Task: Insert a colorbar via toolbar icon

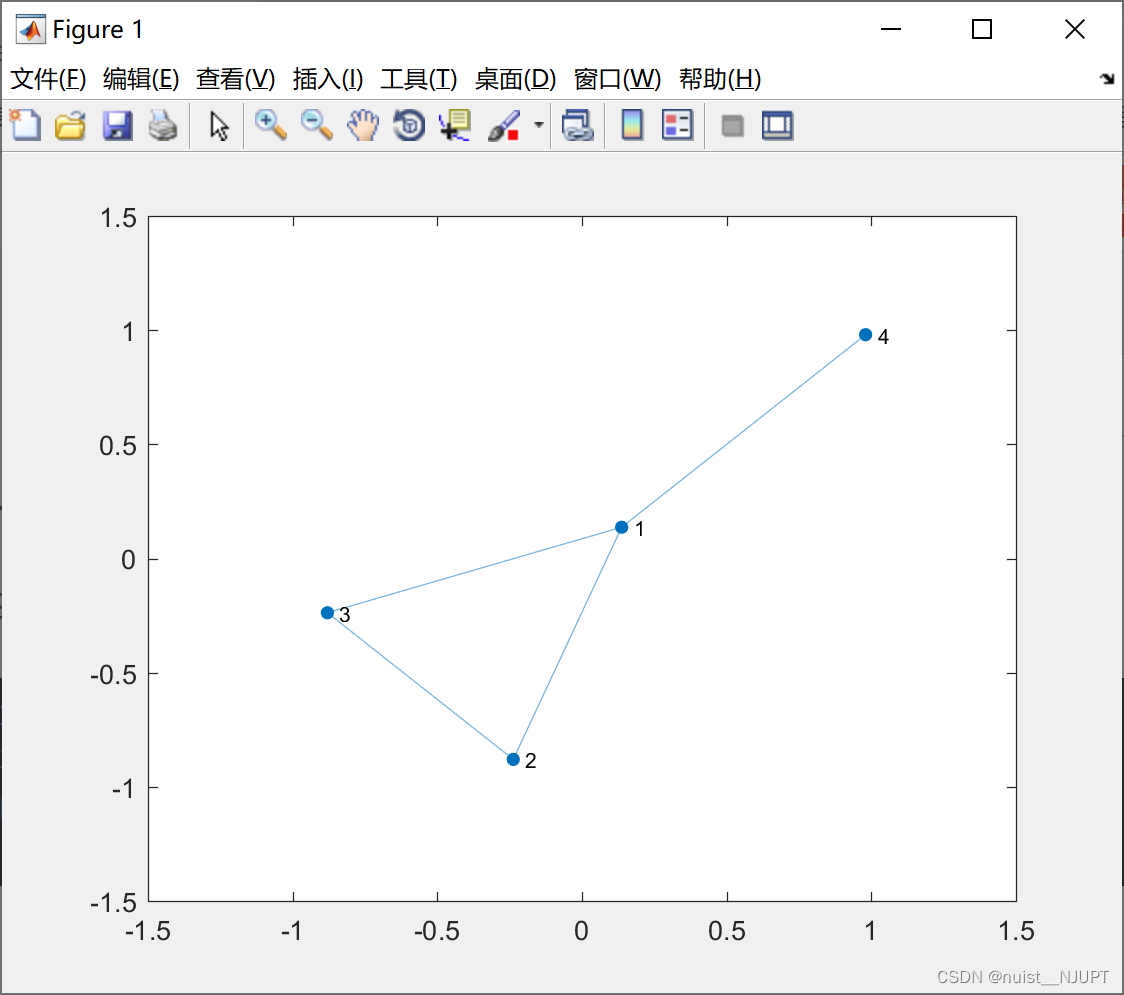Action: click(632, 125)
